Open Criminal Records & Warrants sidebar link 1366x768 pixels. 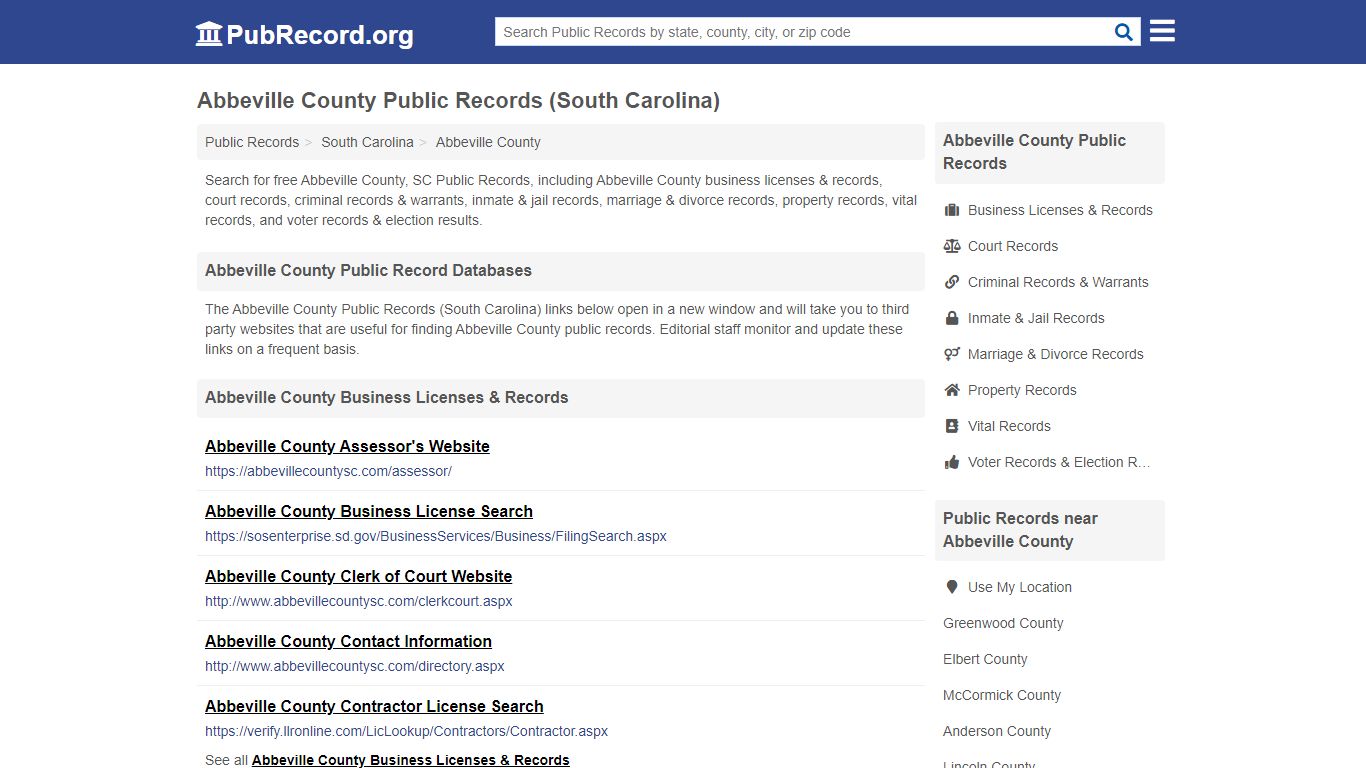(1058, 282)
